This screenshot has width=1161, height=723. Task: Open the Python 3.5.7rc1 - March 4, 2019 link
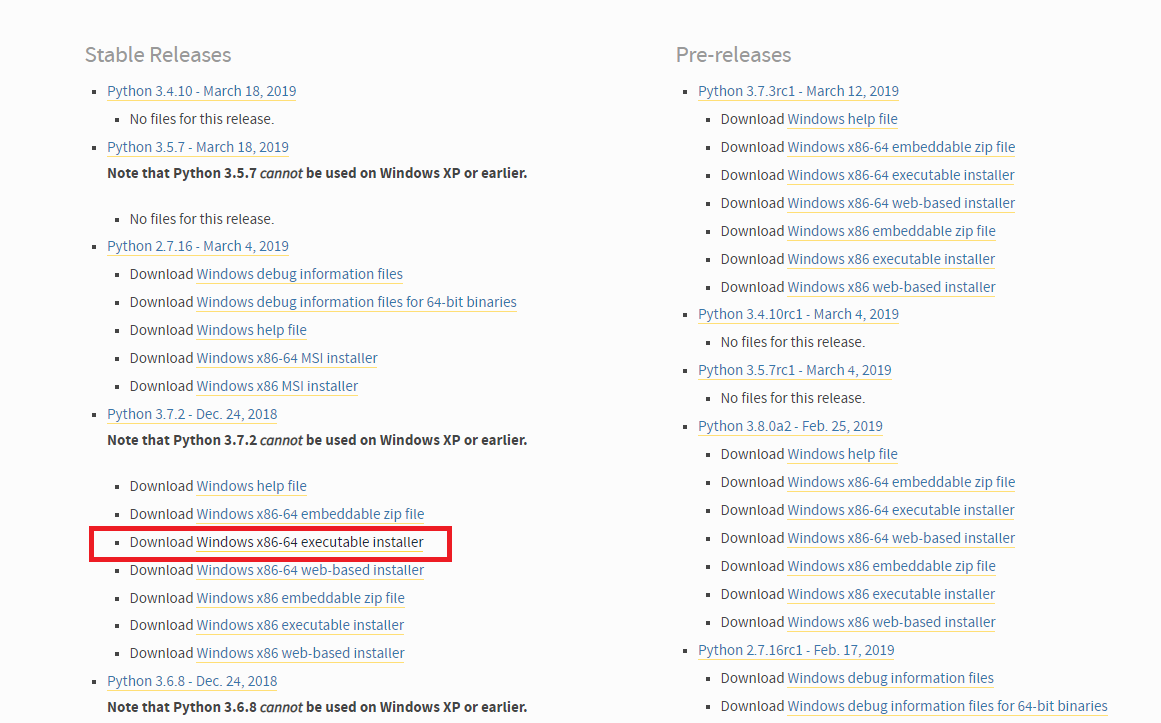click(x=794, y=370)
